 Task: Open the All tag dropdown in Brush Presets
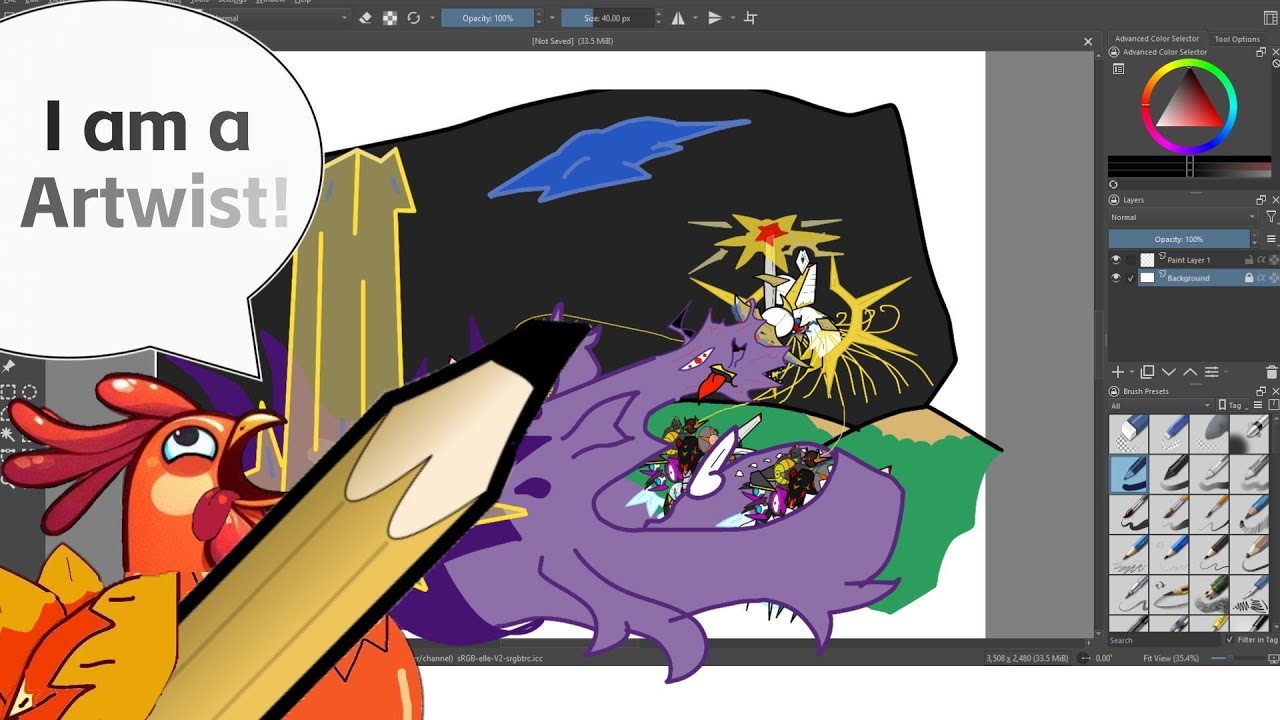(1160, 405)
